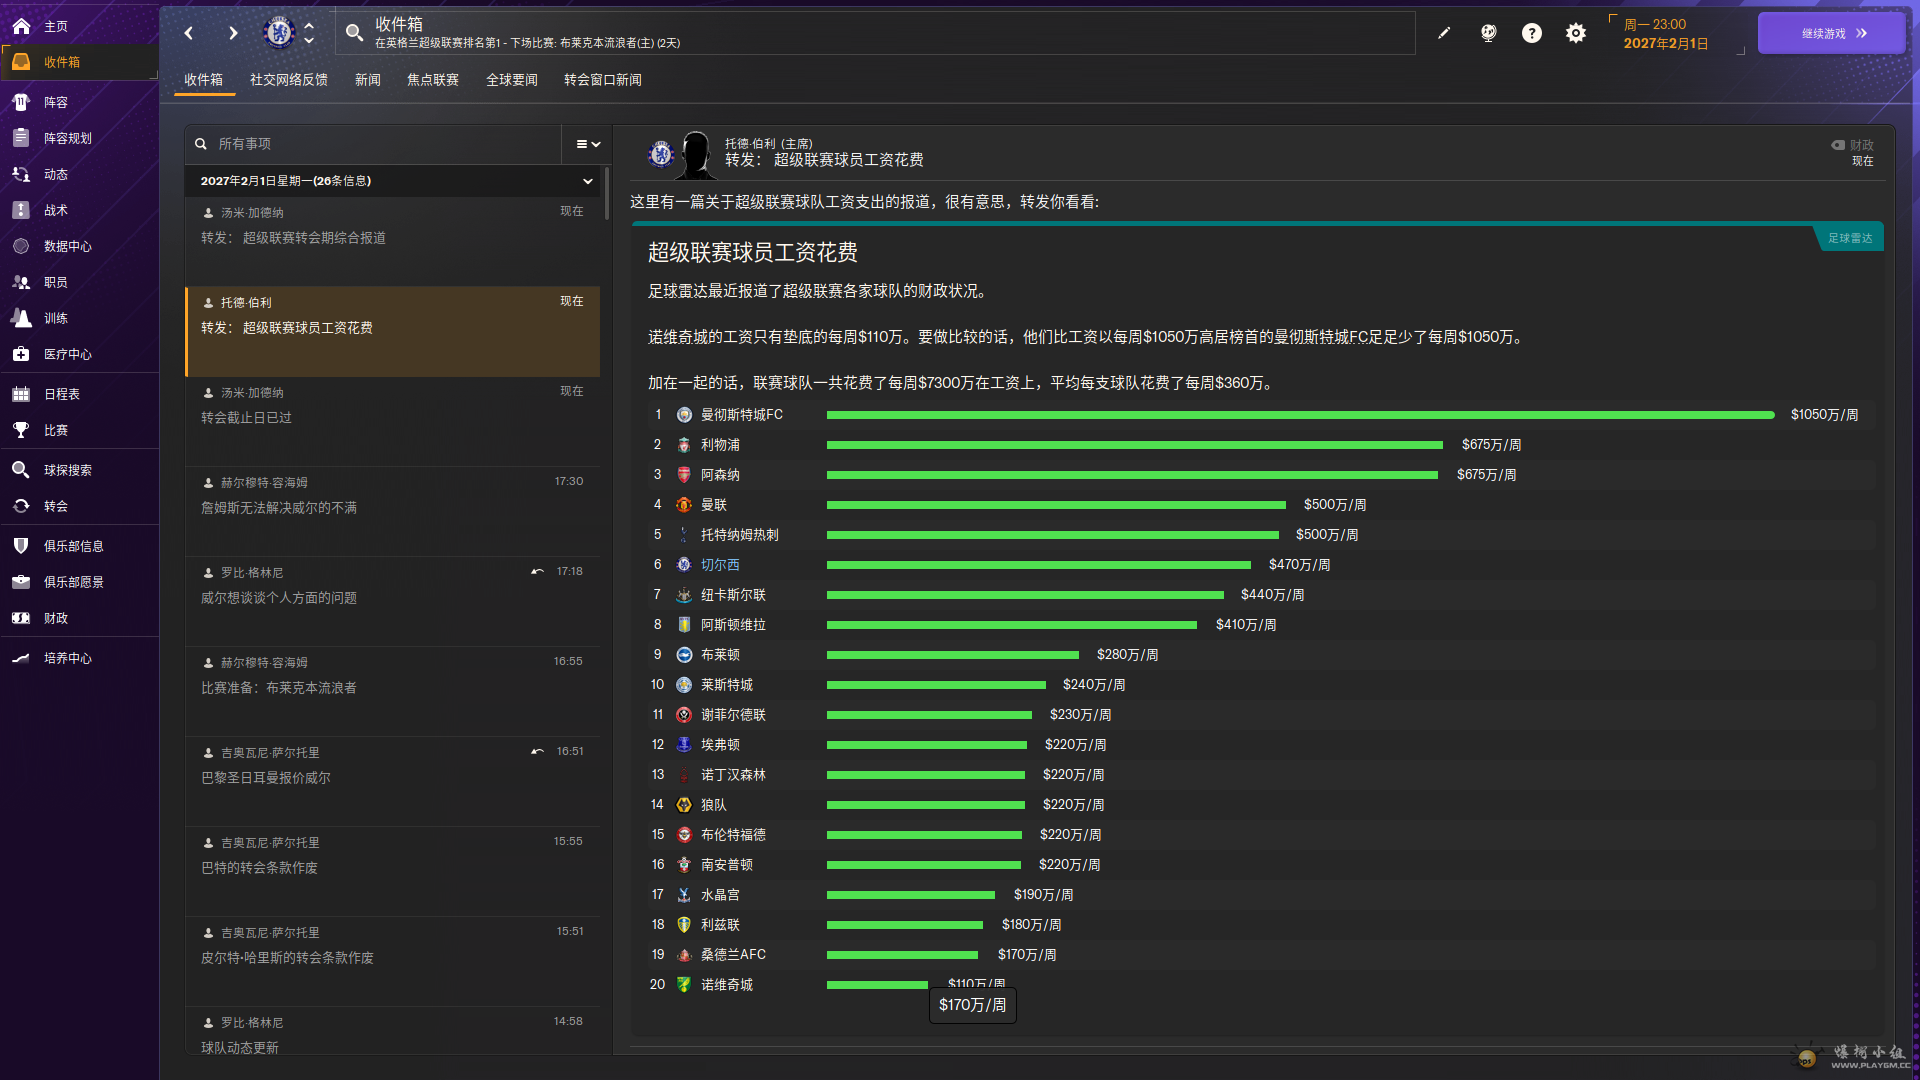Open the 曼彻斯特城FC team link
Image resolution: width=1920 pixels, height=1080 pixels.
tap(742, 415)
